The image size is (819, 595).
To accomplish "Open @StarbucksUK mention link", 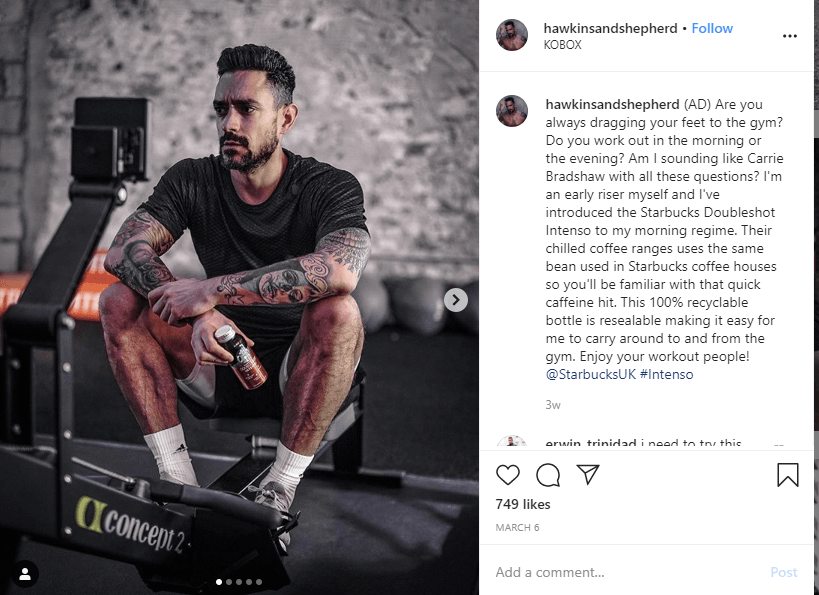I will point(591,375).
